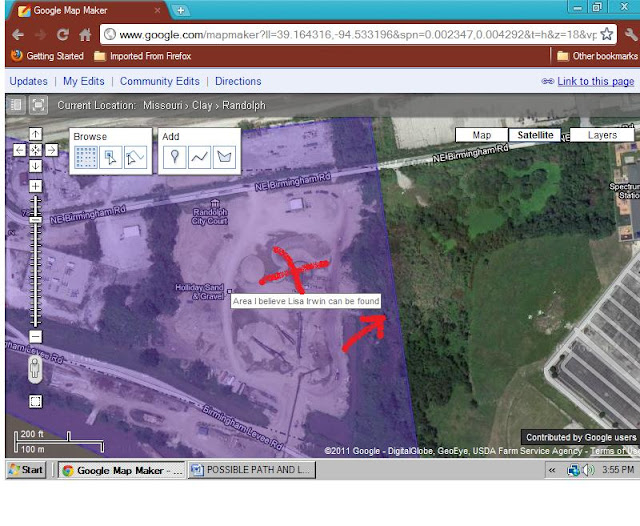Select Browse point-select tool
The image size is (640, 526).
tap(111, 157)
